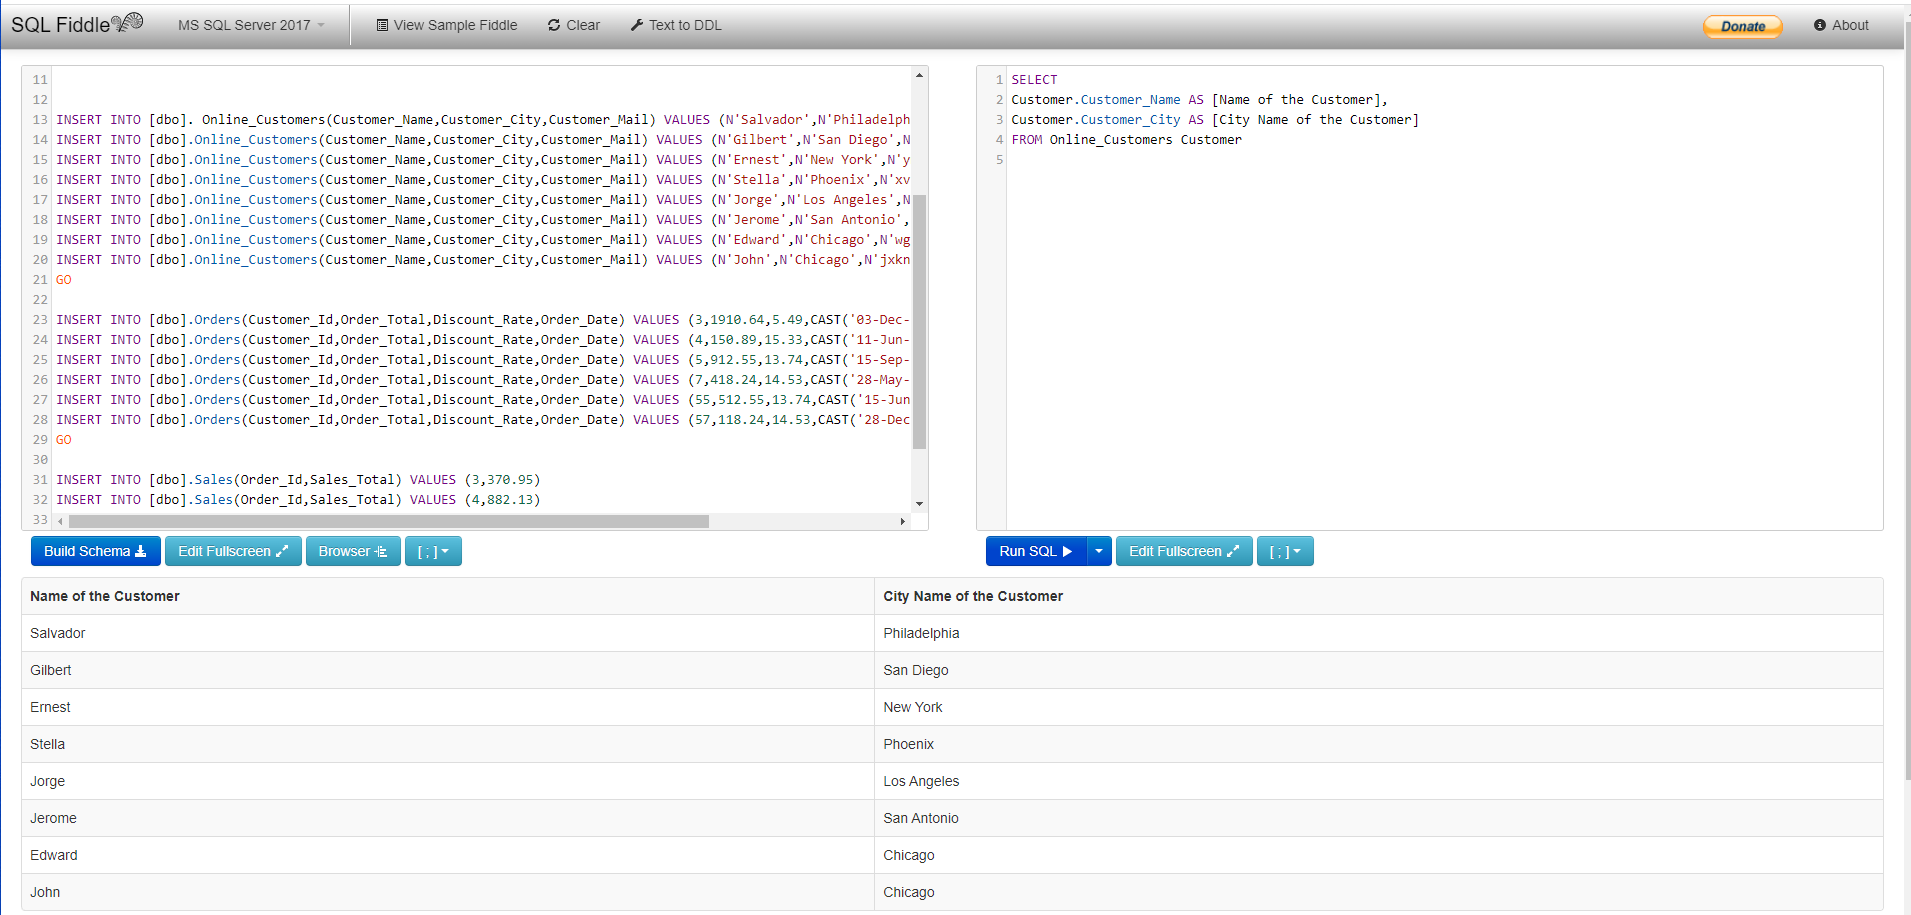
Task: Expand the schema editor with Edit Fullscreen
Action: [x=233, y=551]
